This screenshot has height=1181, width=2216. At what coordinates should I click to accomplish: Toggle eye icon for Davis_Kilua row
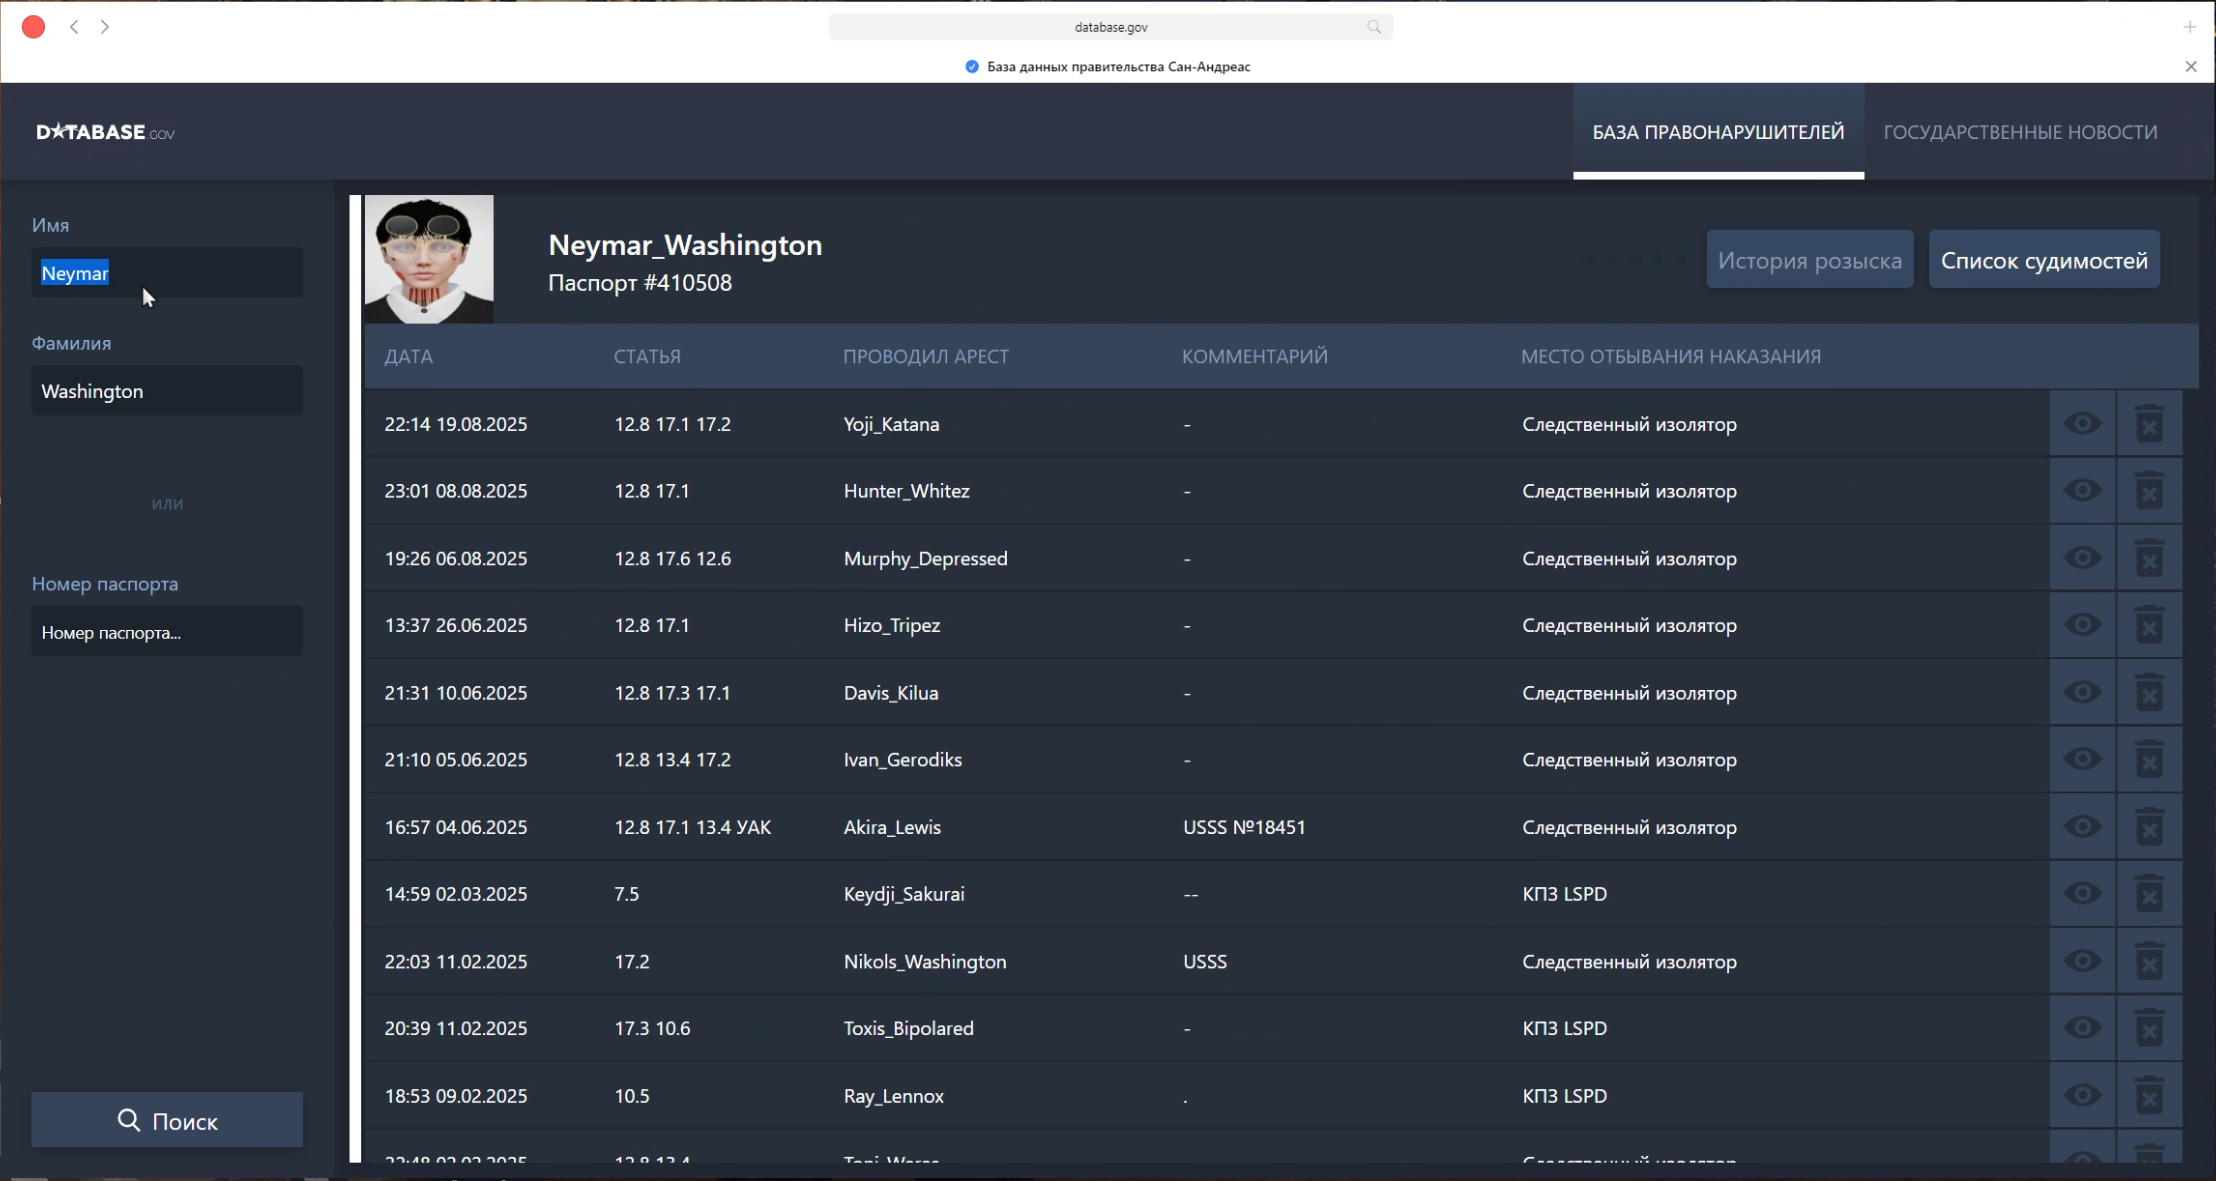[2082, 693]
